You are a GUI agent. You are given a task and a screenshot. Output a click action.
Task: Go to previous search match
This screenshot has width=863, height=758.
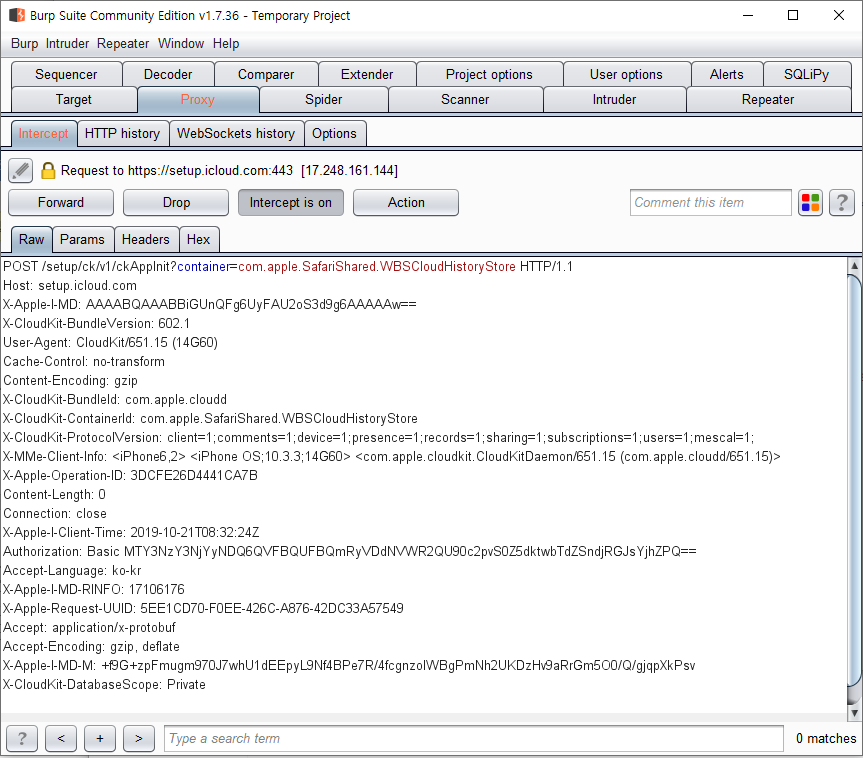(61, 738)
